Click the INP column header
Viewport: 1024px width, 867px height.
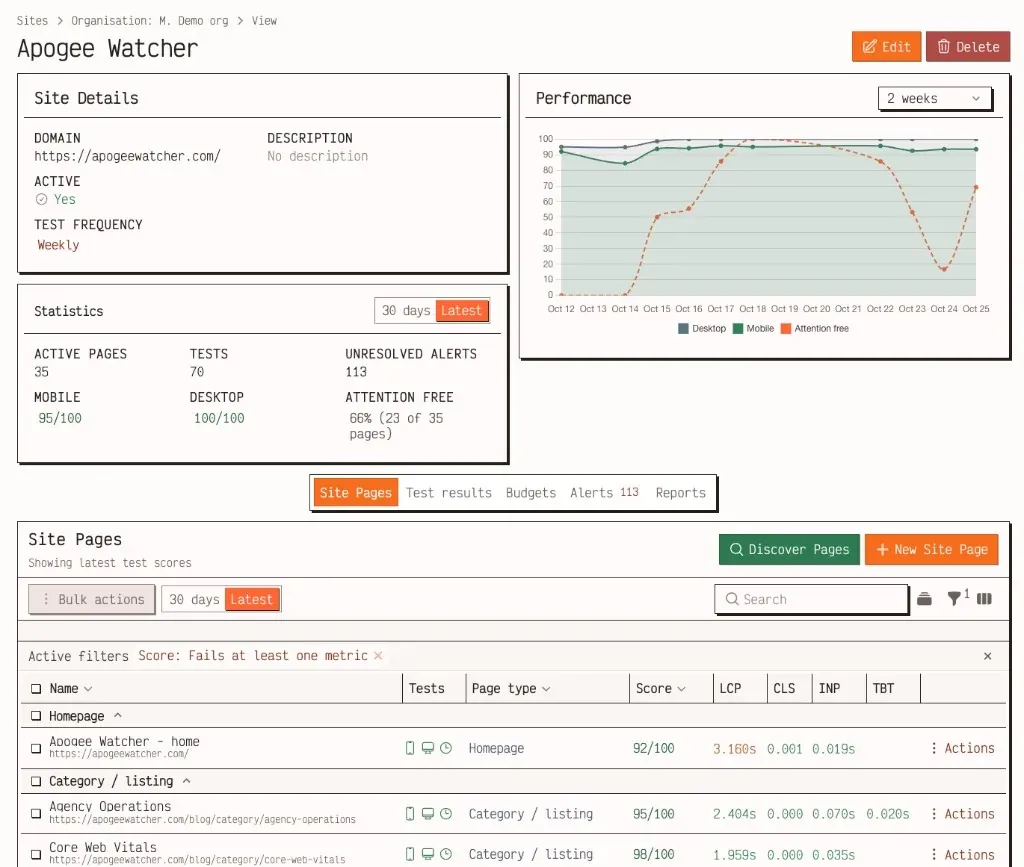[x=829, y=689]
